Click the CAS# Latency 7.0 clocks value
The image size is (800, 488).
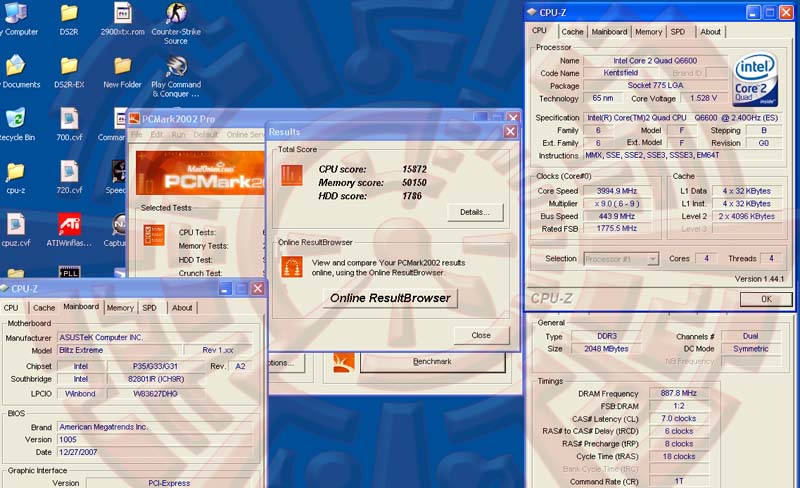(679, 419)
